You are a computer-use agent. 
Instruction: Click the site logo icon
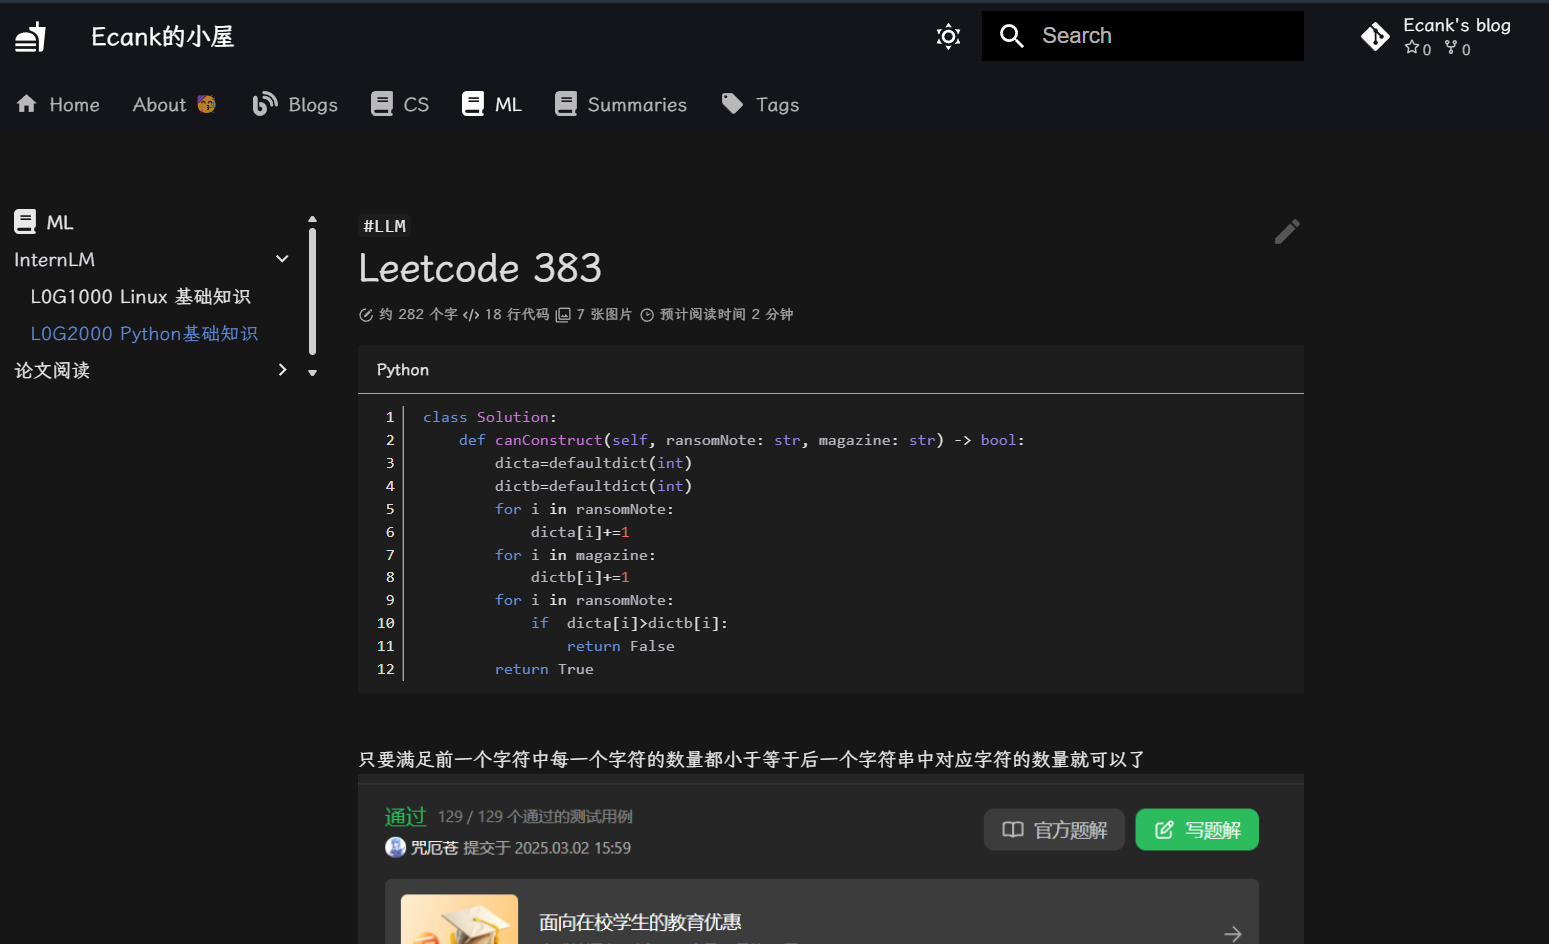pyautogui.click(x=30, y=37)
